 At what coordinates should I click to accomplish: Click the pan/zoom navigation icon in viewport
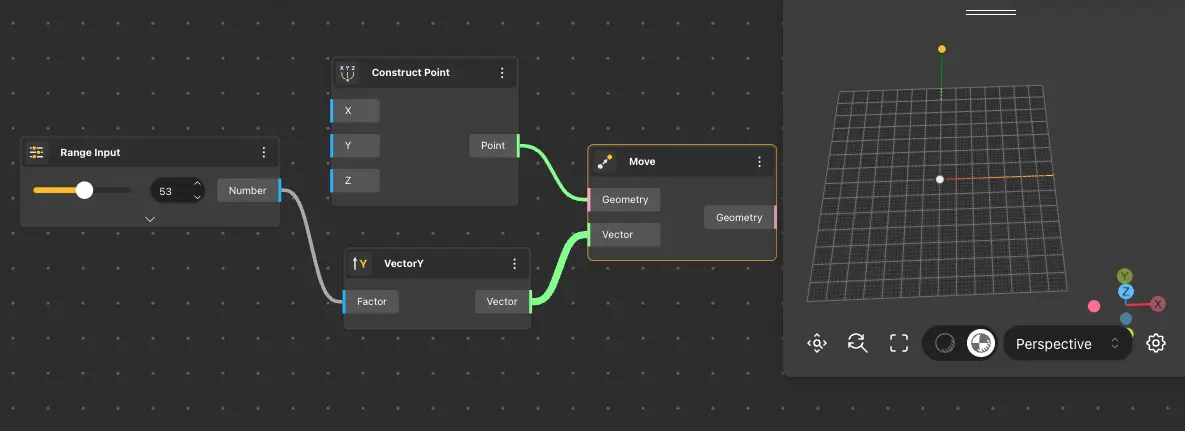[x=817, y=343]
